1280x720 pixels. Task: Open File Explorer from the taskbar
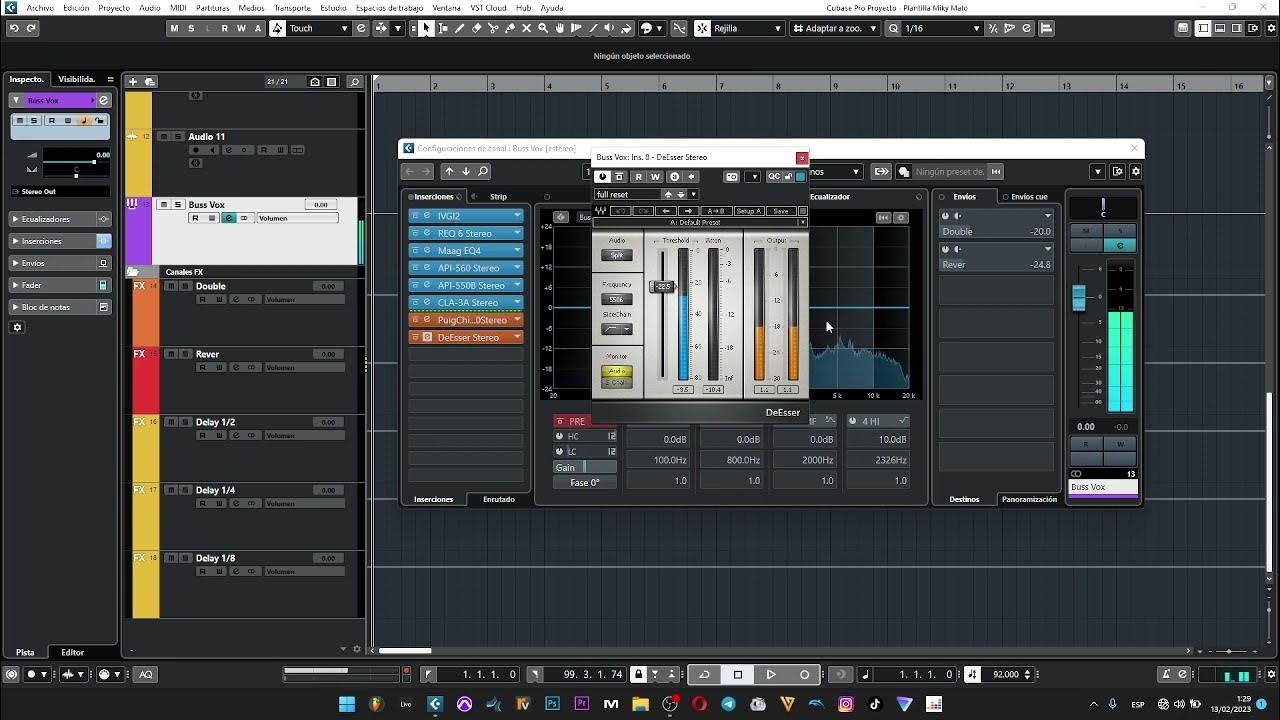(640, 704)
